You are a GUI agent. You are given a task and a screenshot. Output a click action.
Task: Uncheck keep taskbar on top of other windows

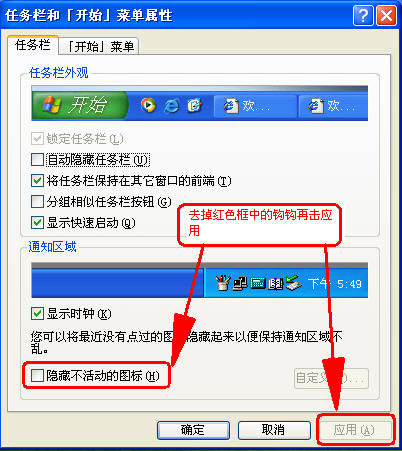tap(37, 181)
